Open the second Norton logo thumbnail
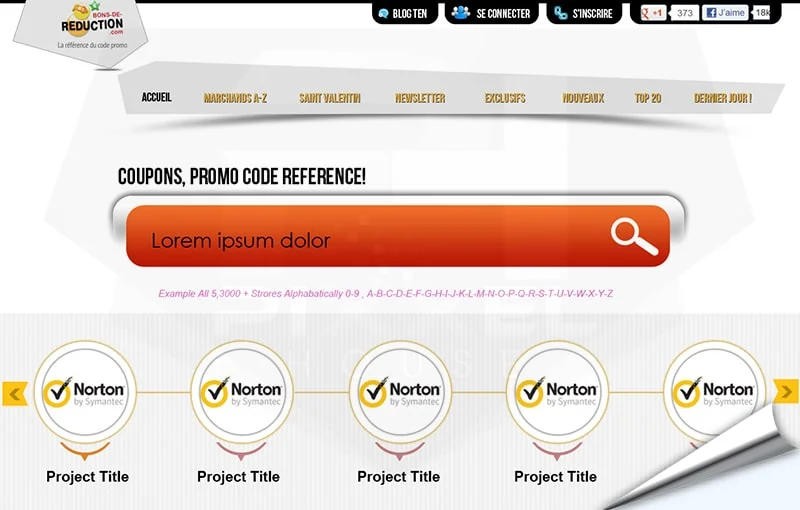Image resolution: width=800 pixels, height=510 pixels. (x=242, y=392)
